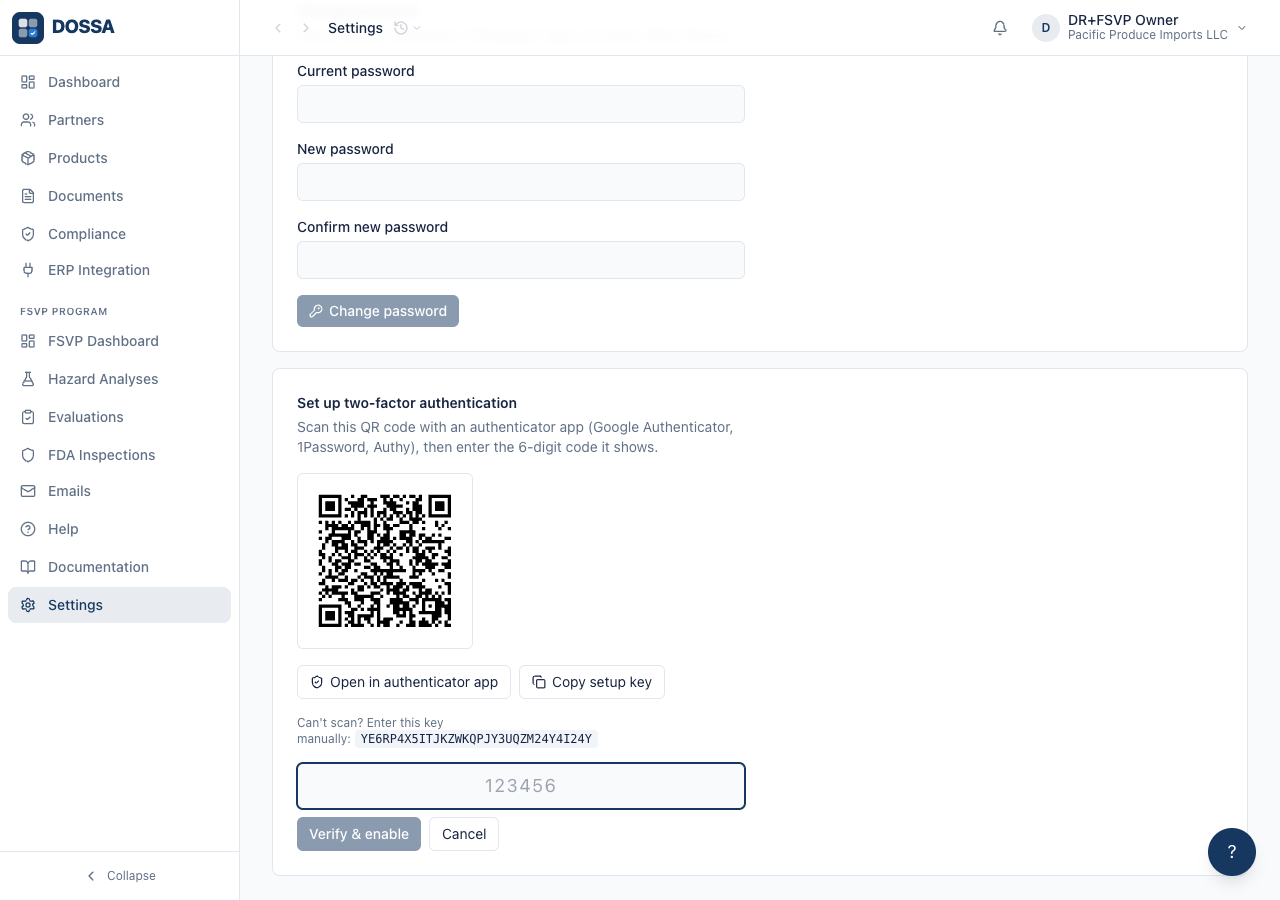Viewport: 1280px width, 900px height.
Task: Click the Settings gear icon
Action: [28, 605]
